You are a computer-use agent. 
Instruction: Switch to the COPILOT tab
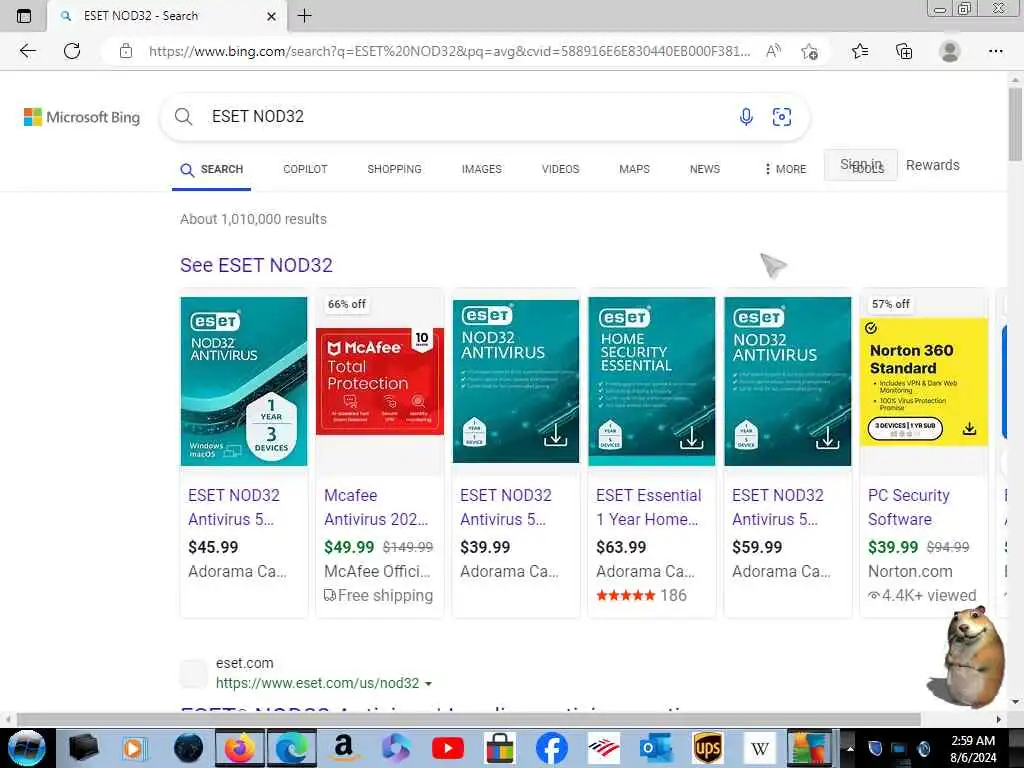305,169
